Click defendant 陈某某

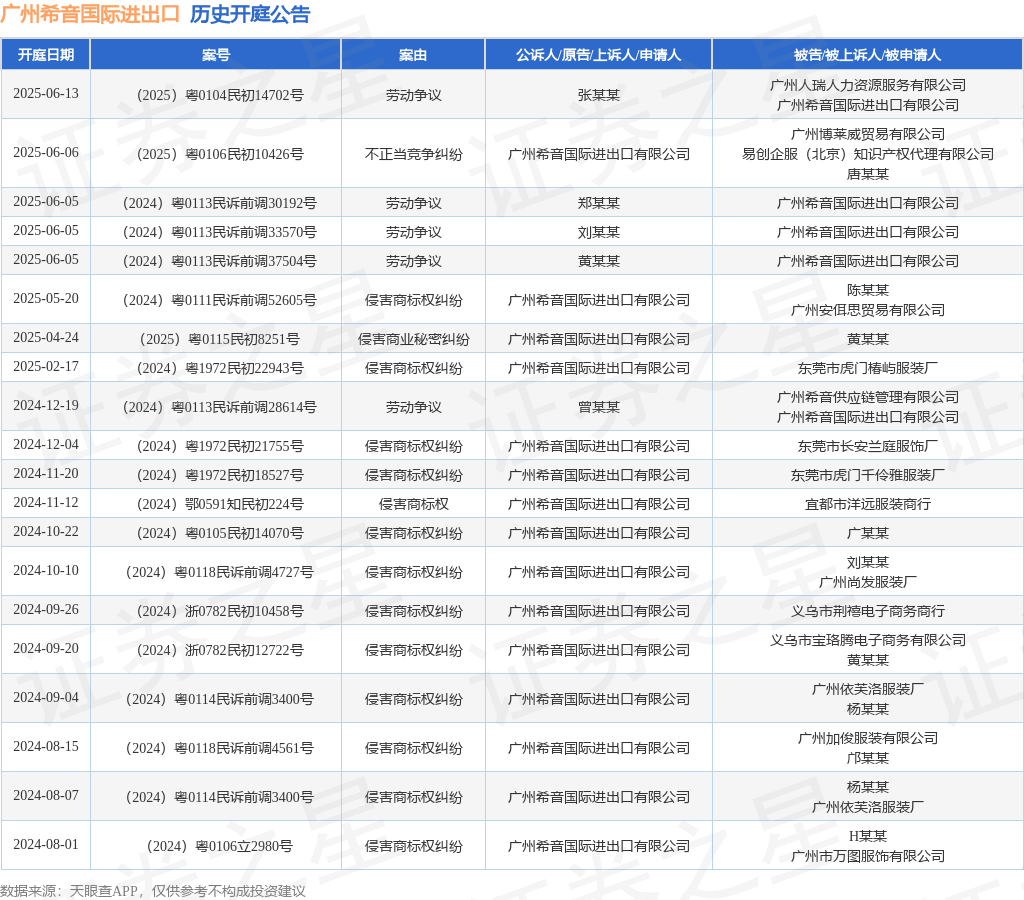click(868, 290)
